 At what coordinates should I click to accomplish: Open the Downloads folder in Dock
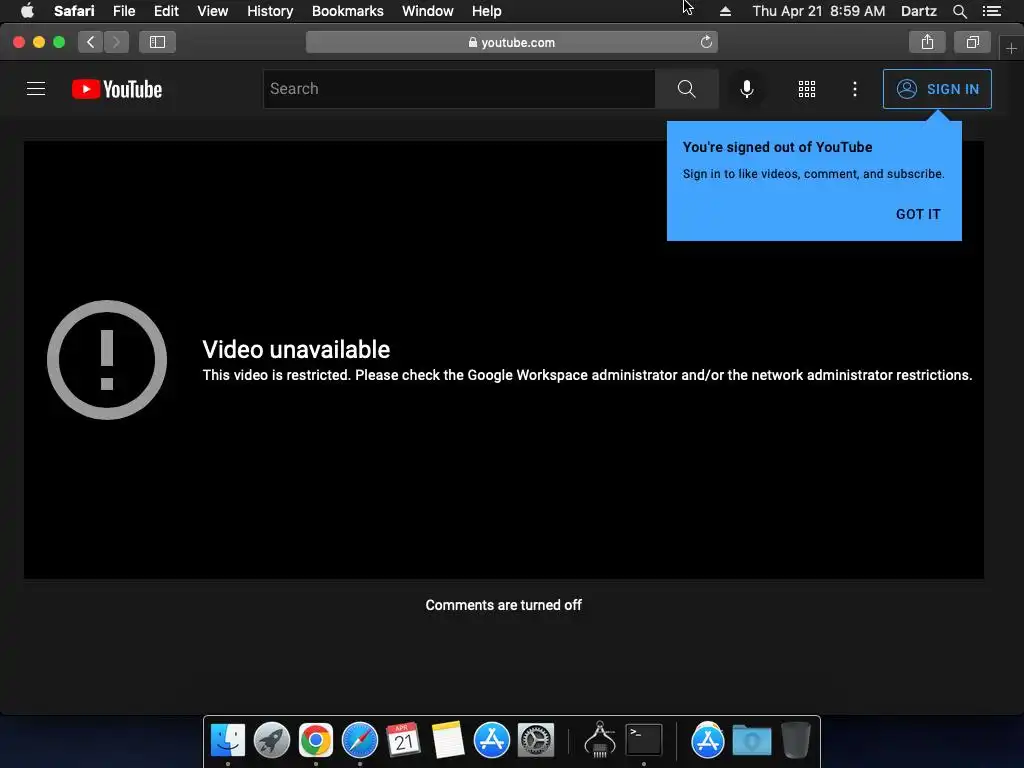click(752, 740)
